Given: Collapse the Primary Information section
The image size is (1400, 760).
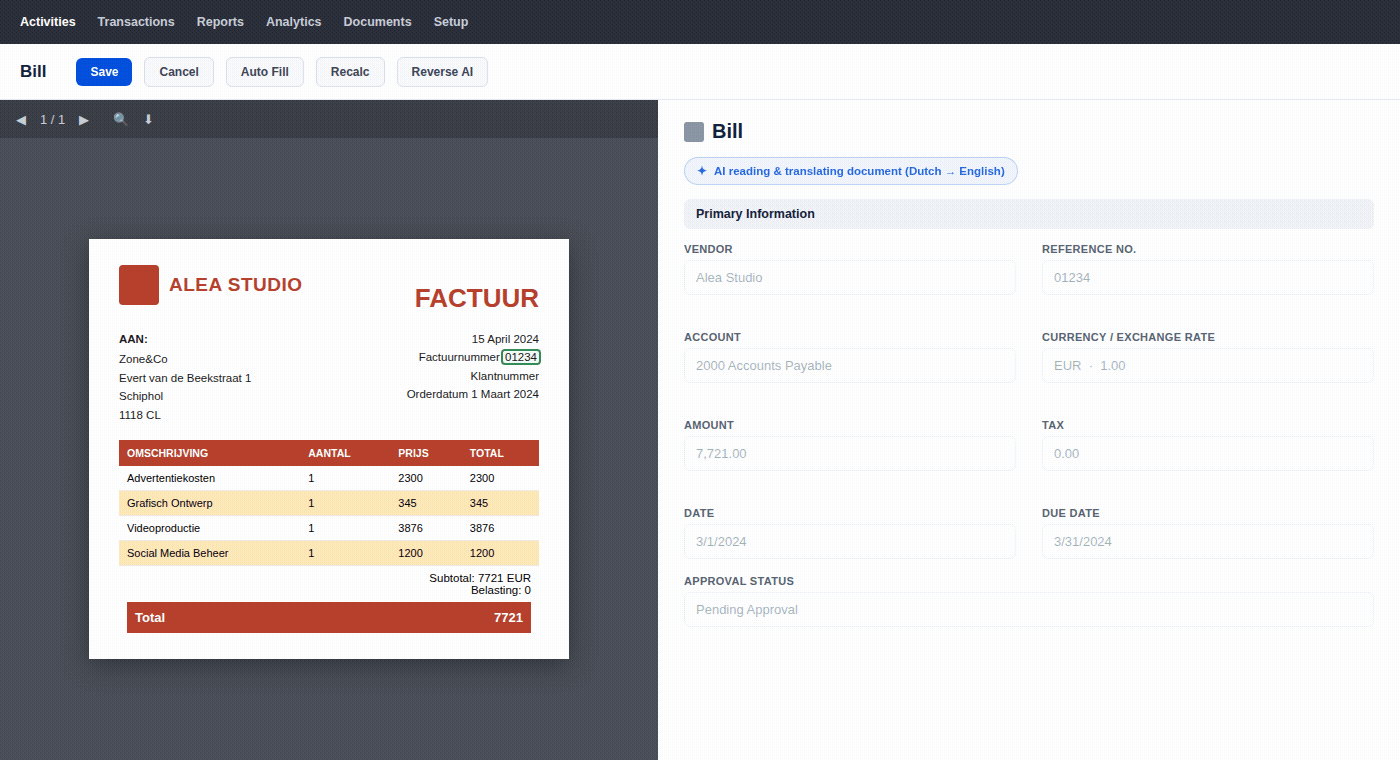Looking at the screenshot, I should pos(1029,214).
